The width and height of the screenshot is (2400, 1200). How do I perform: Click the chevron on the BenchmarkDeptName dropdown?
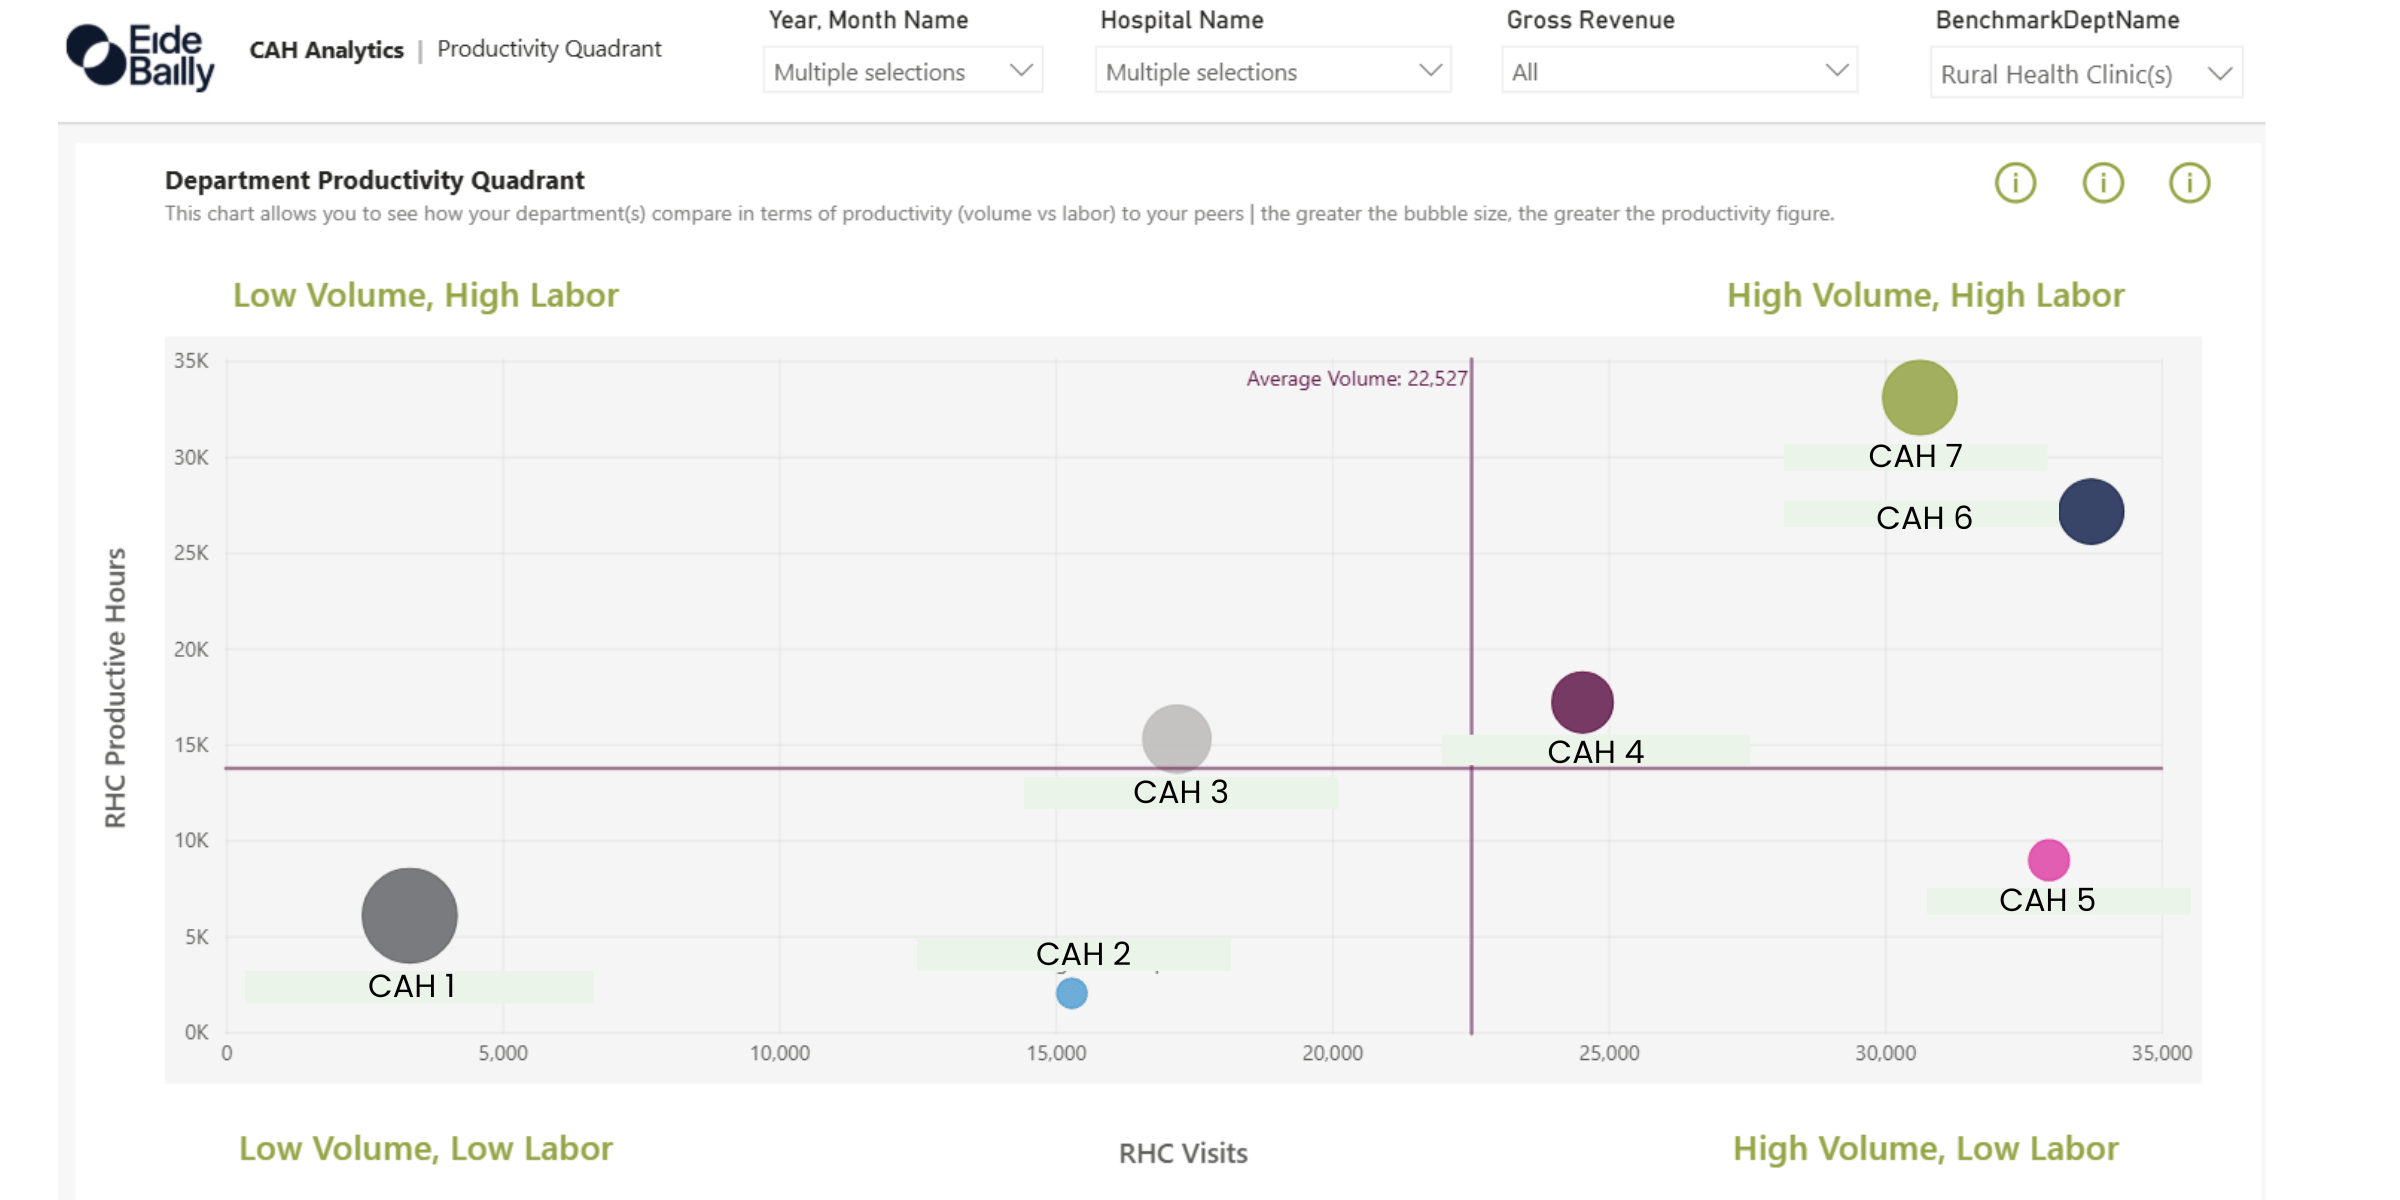(x=2219, y=72)
